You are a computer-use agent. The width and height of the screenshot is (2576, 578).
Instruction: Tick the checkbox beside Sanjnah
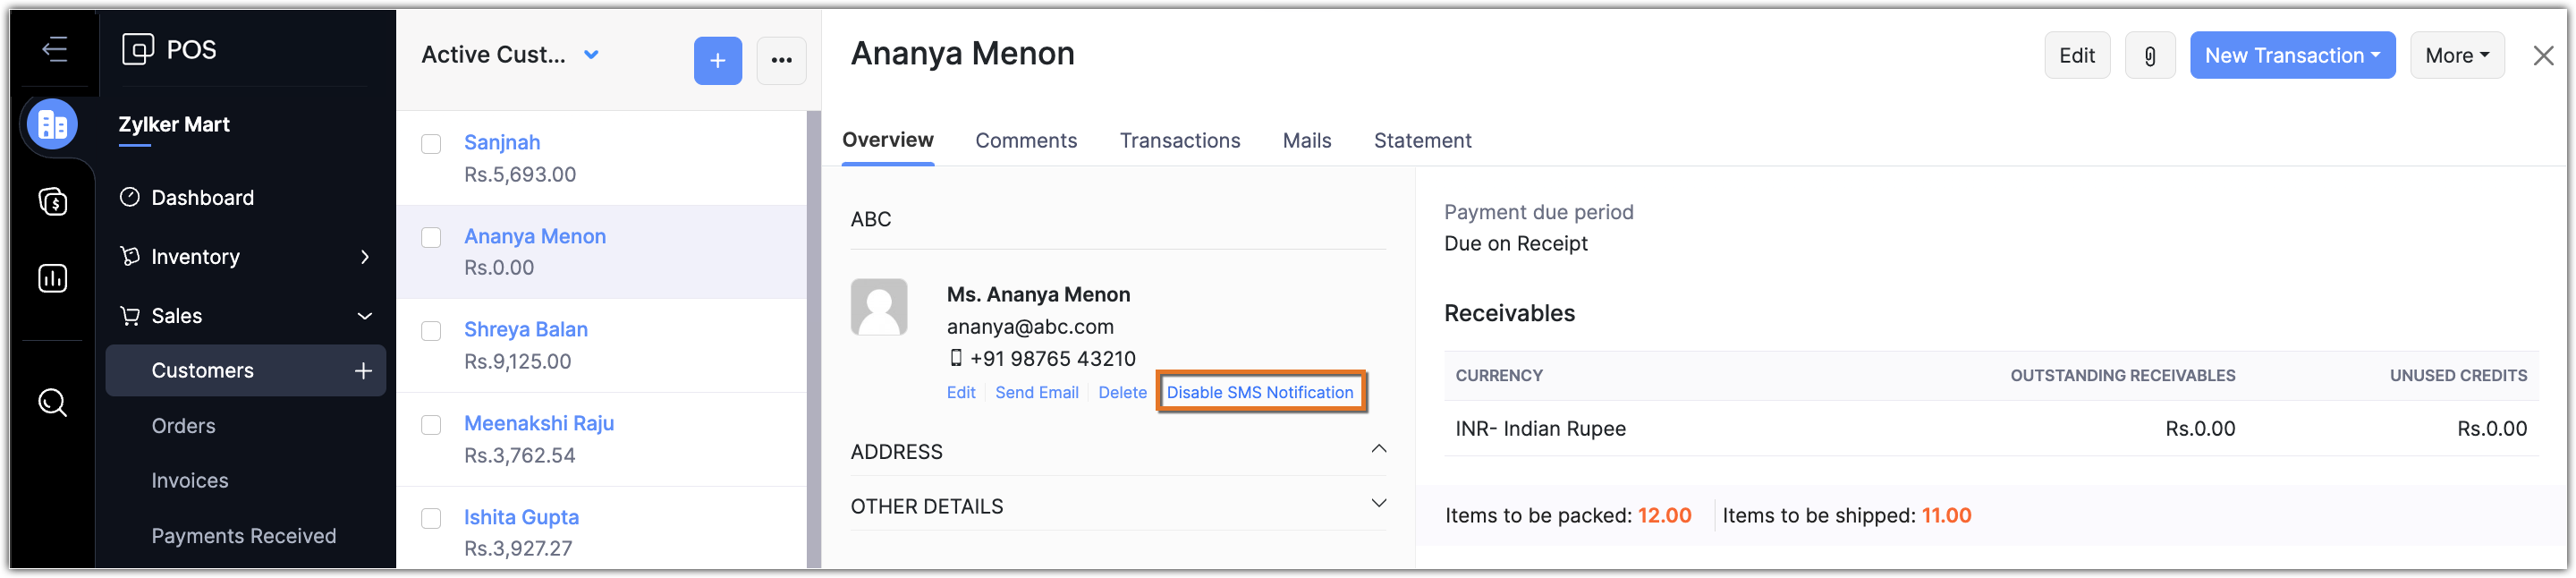[431, 144]
